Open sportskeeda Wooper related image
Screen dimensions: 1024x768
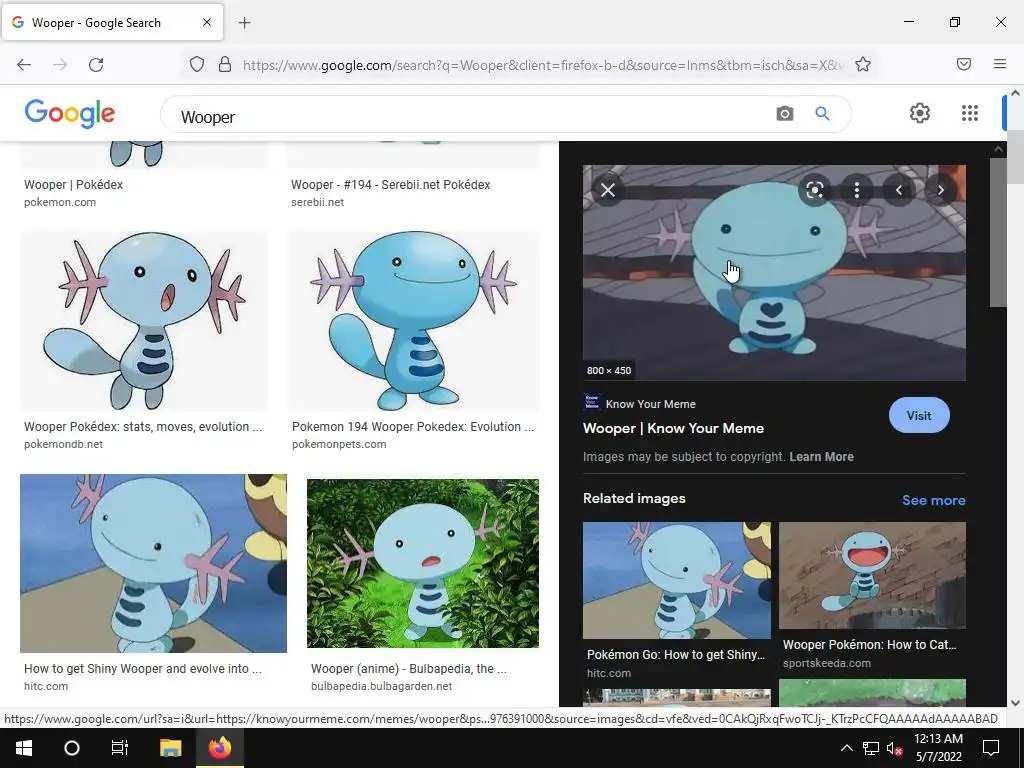pos(872,575)
